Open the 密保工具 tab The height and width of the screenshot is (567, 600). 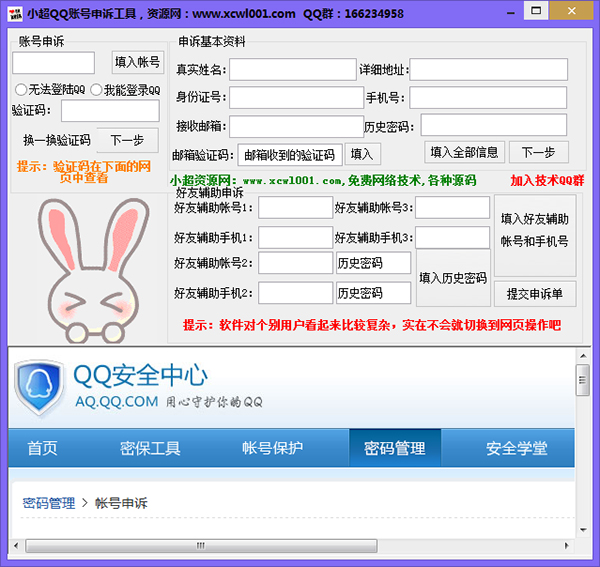coord(150,448)
